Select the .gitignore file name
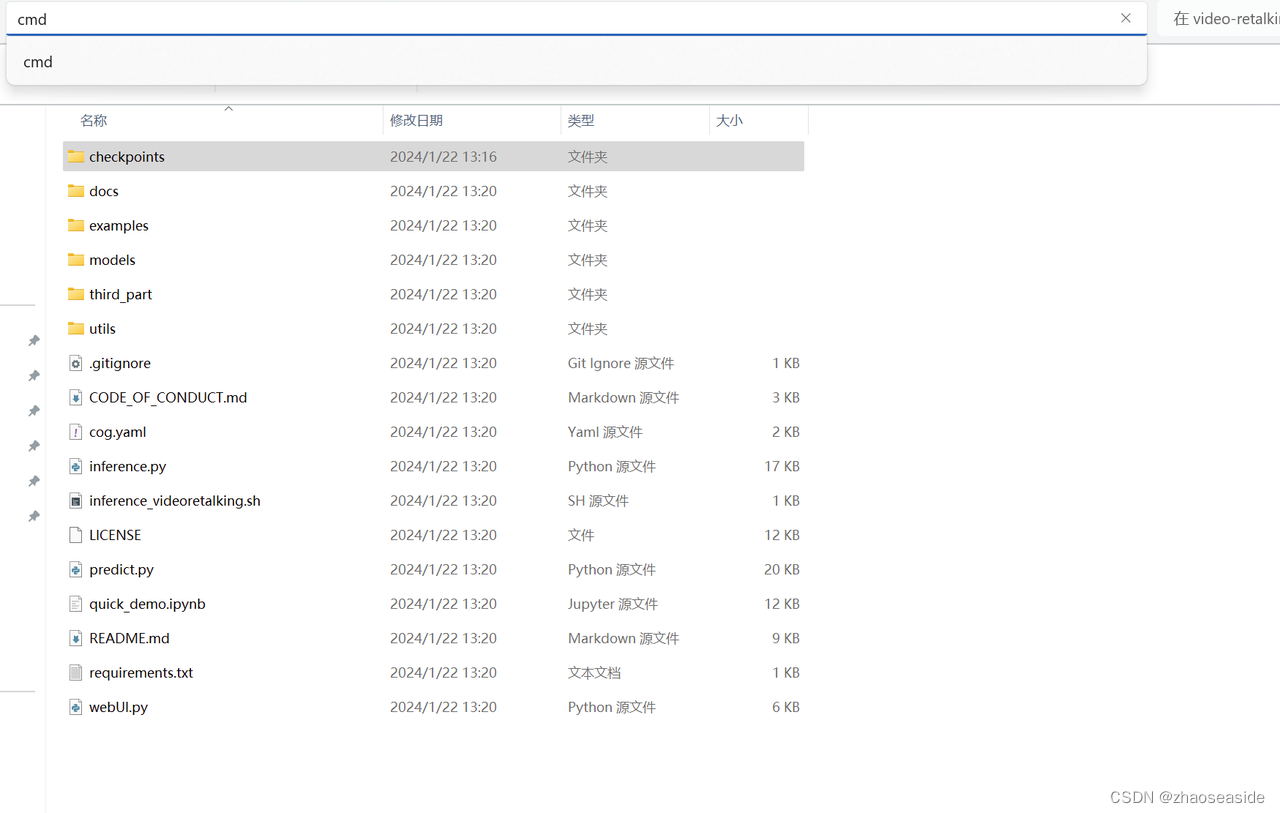Viewport: 1280px width, 813px height. [x=120, y=363]
